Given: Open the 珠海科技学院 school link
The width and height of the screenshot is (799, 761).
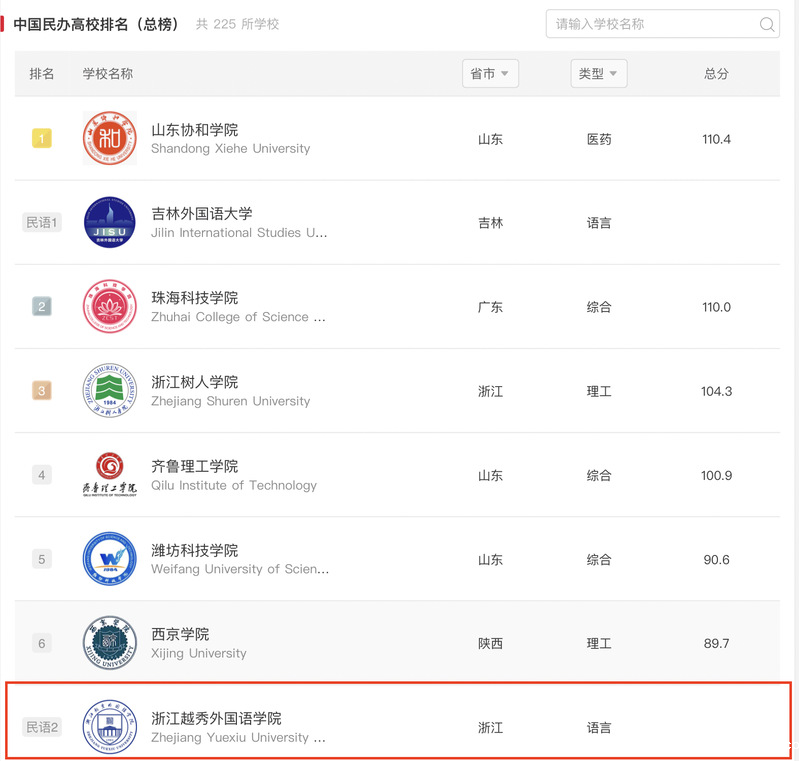Looking at the screenshot, I should (194, 298).
